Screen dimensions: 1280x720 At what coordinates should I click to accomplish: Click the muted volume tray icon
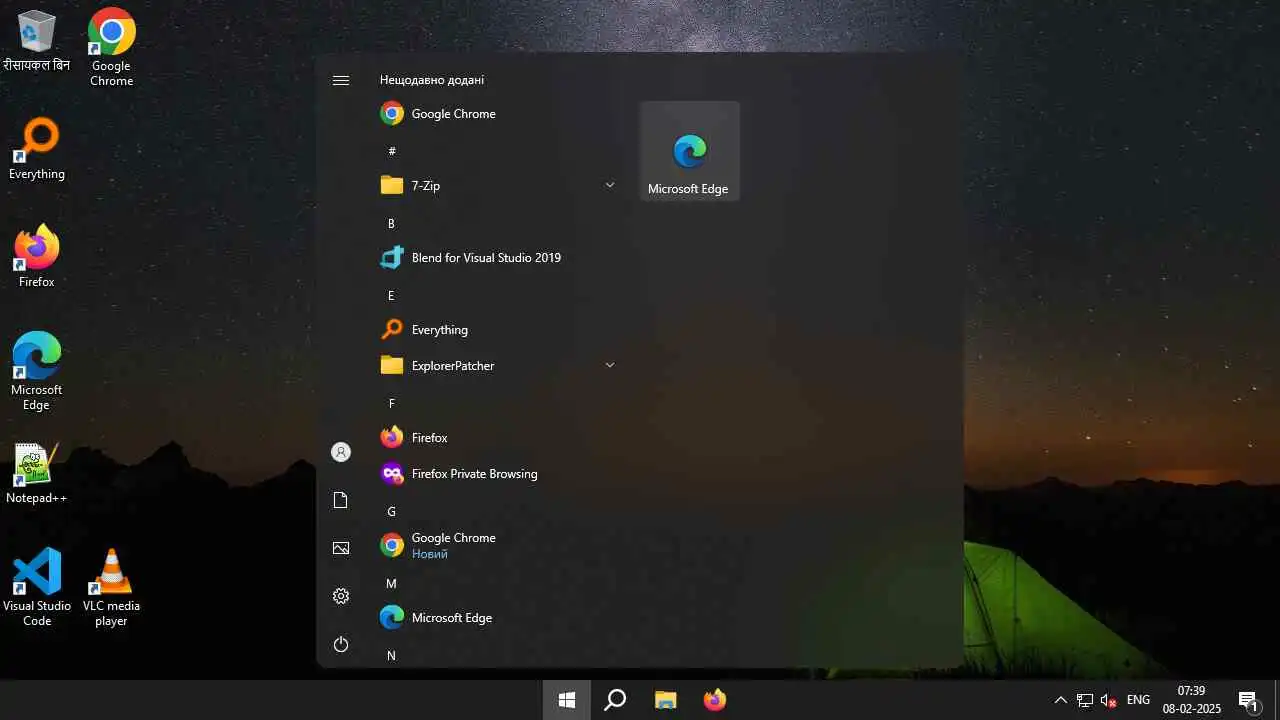[x=1108, y=700]
